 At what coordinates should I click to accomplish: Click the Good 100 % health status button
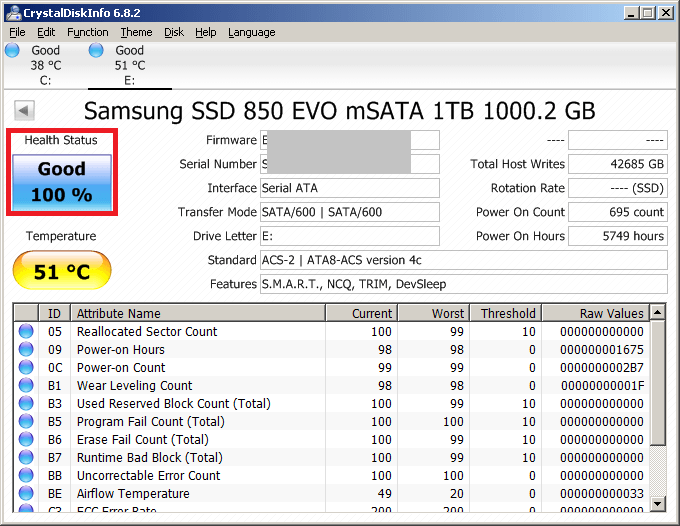pos(62,182)
